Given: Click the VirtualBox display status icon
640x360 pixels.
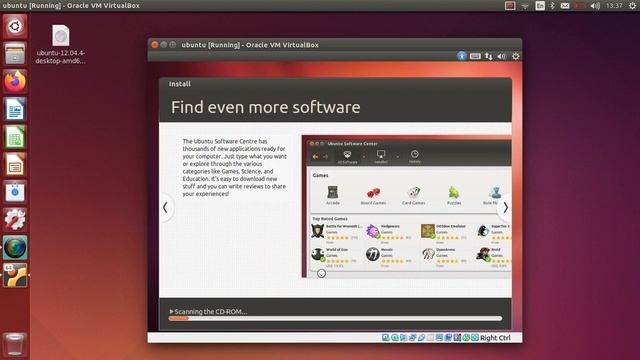Looking at the screenshot, I should pos(439,338).
